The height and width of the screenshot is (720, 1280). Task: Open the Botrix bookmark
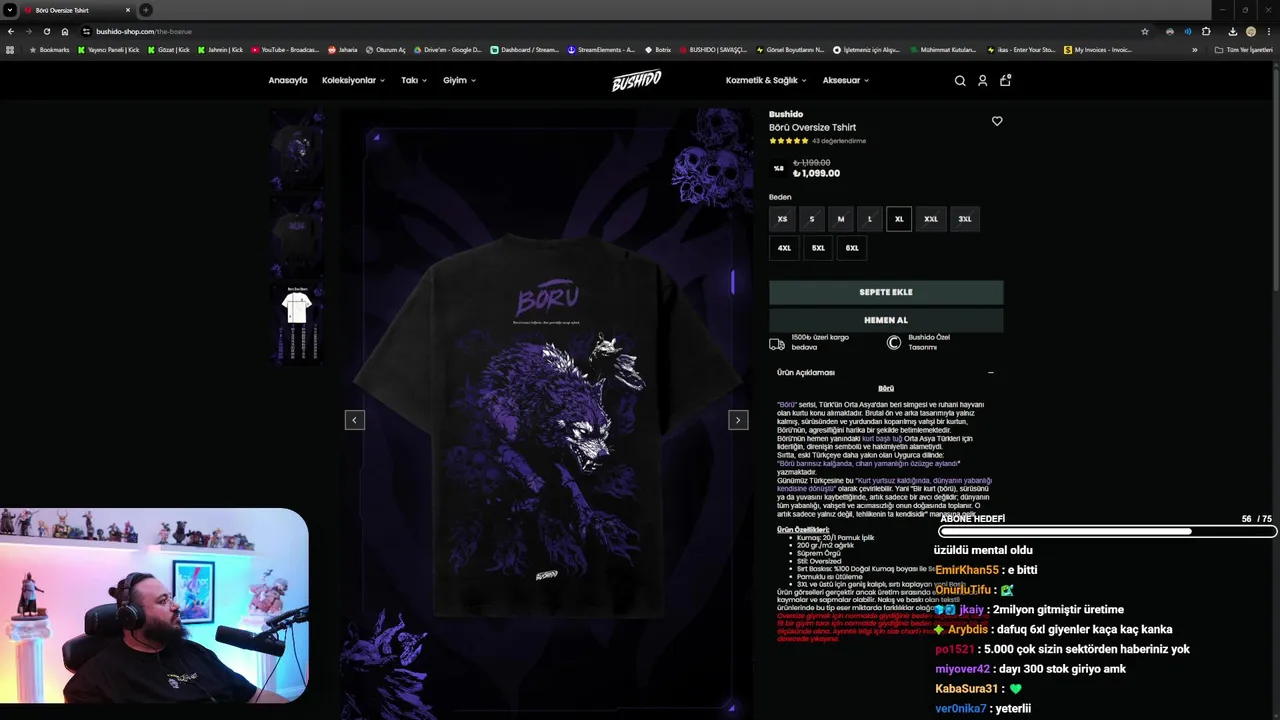(658, 50)
